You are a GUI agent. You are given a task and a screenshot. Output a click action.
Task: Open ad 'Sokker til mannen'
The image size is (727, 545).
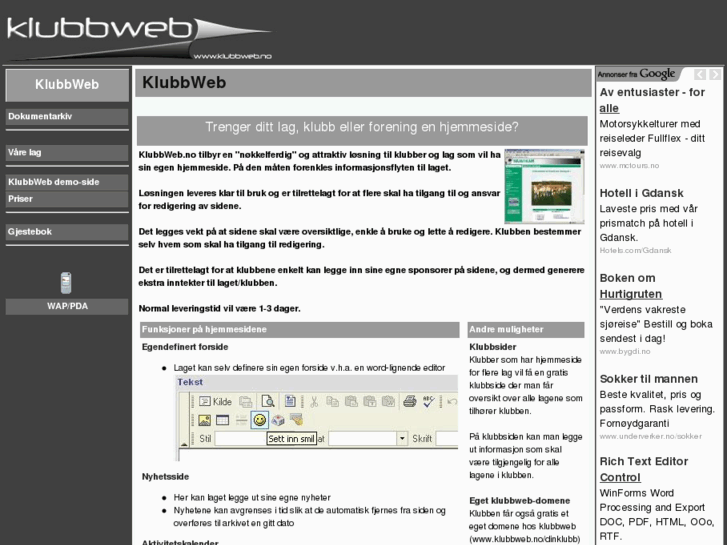coord(648,379)
